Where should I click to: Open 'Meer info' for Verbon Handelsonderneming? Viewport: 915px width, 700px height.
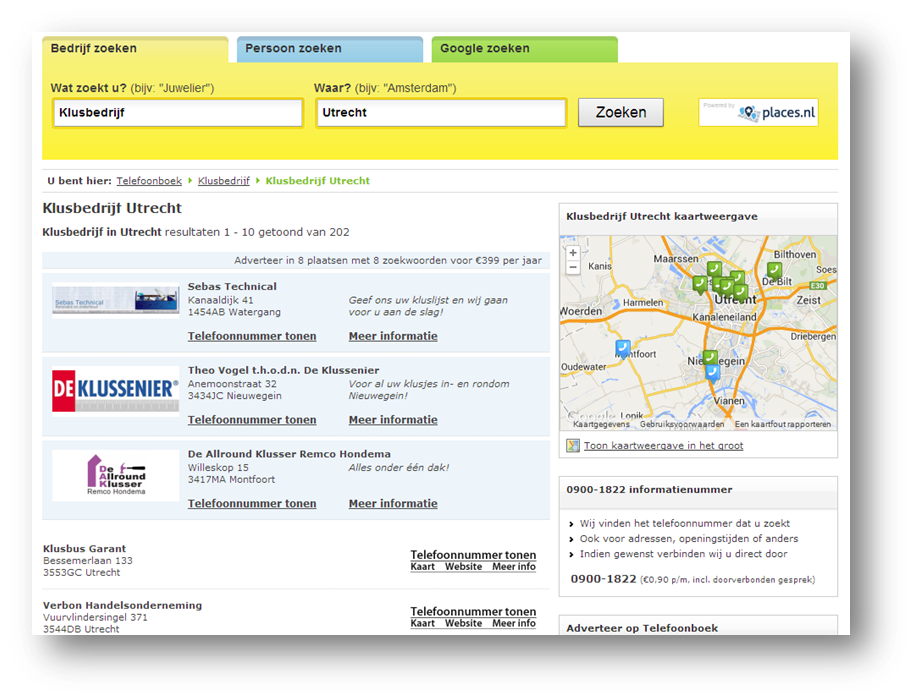(514, 623)
